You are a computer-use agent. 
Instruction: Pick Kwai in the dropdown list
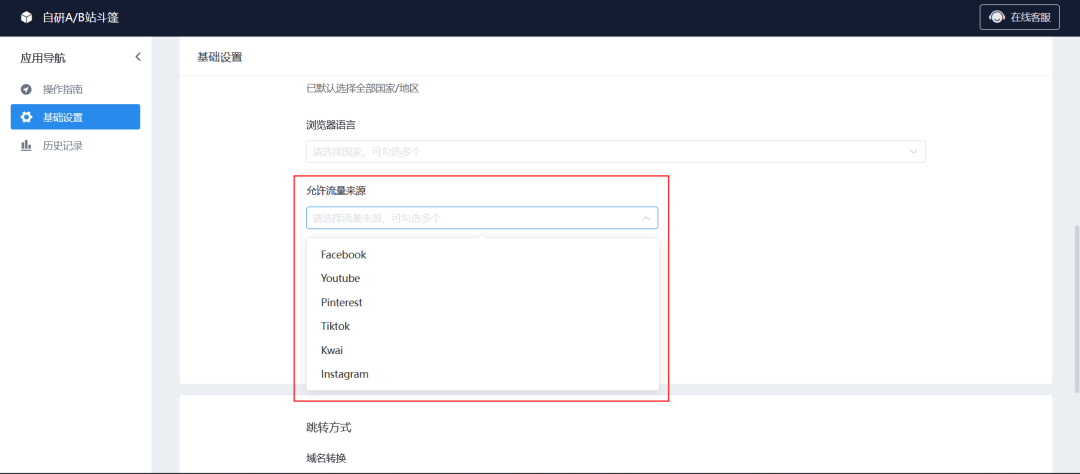483,351
